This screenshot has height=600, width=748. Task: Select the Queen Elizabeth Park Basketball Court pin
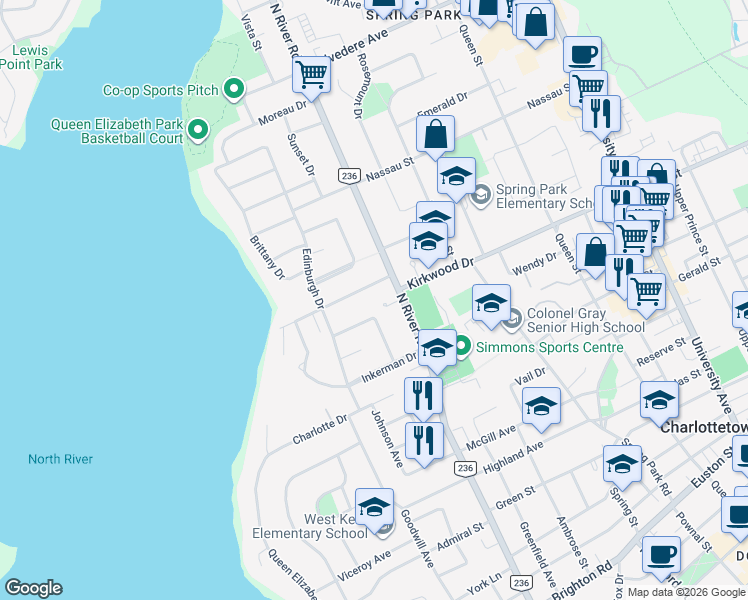click(x=198, y=130)
